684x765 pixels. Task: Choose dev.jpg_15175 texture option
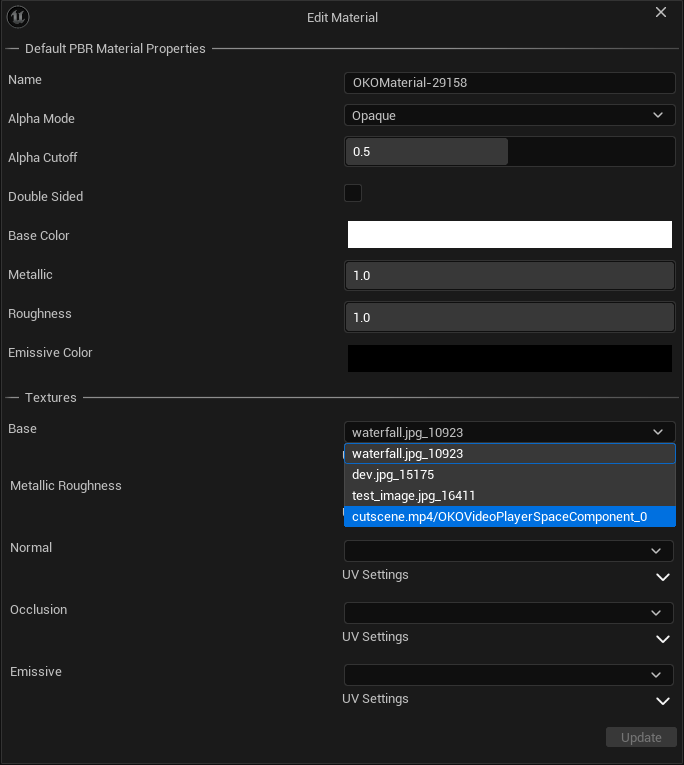pyautogui.click(x=509, y=475)
